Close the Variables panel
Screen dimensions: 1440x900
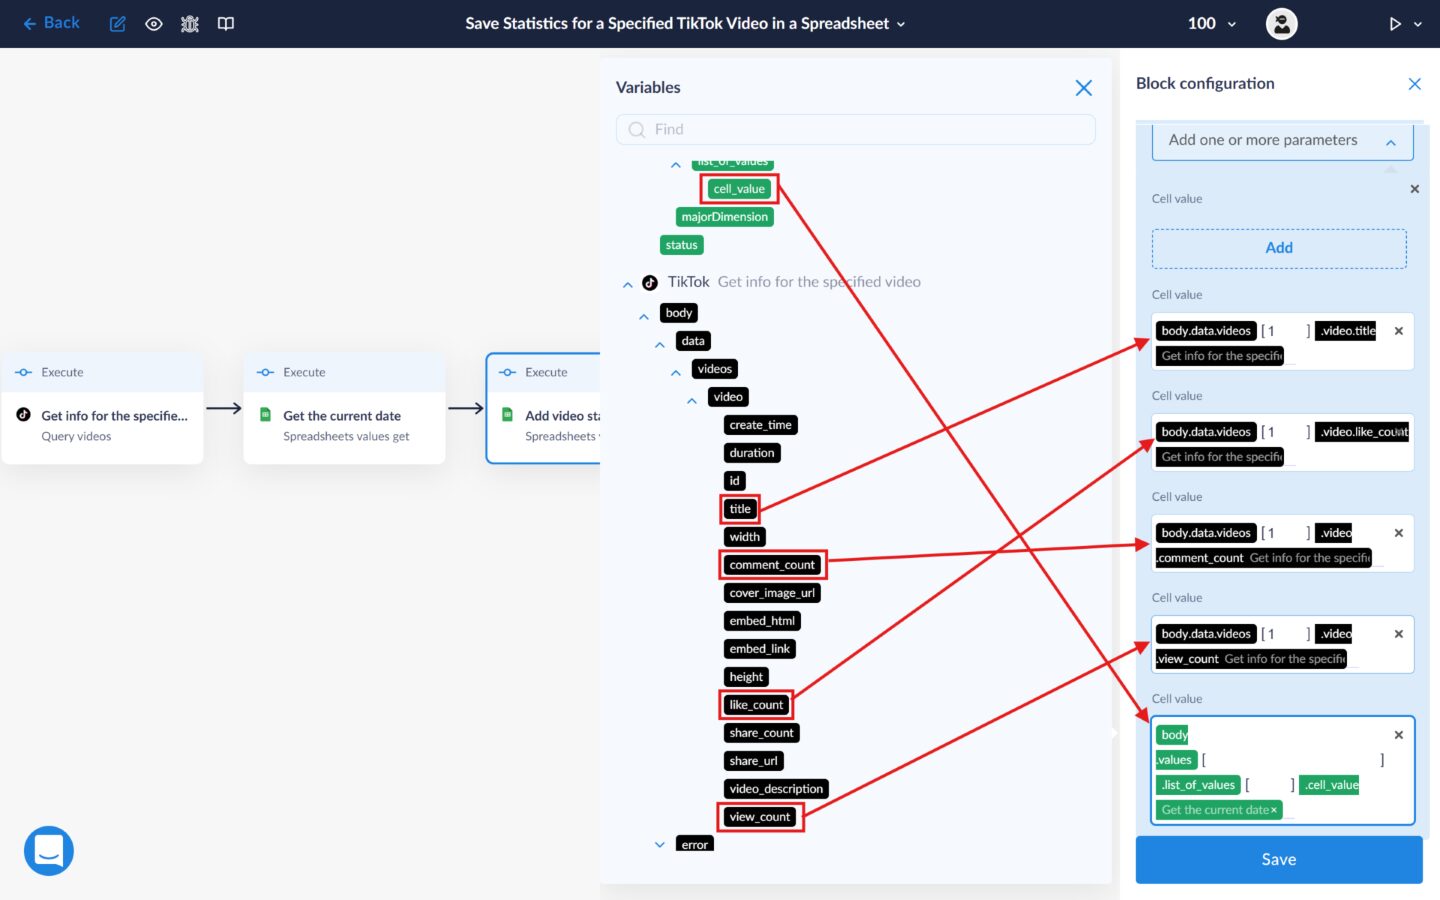tap(1083, 88)
